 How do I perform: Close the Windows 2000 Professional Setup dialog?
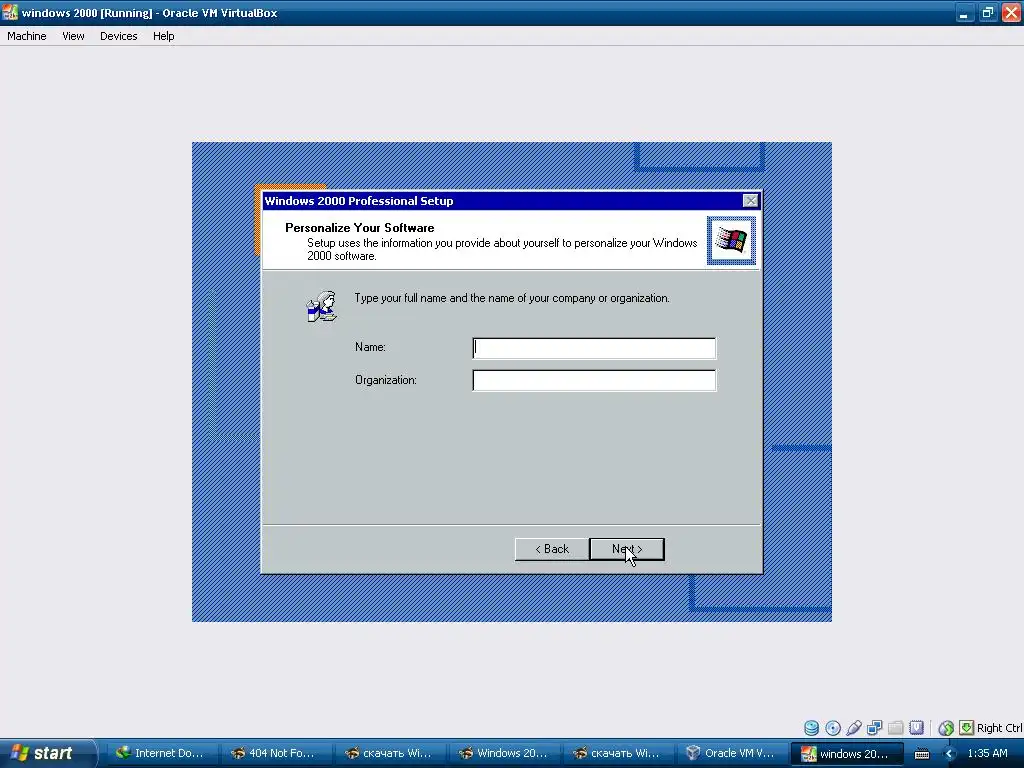(750, 200)
